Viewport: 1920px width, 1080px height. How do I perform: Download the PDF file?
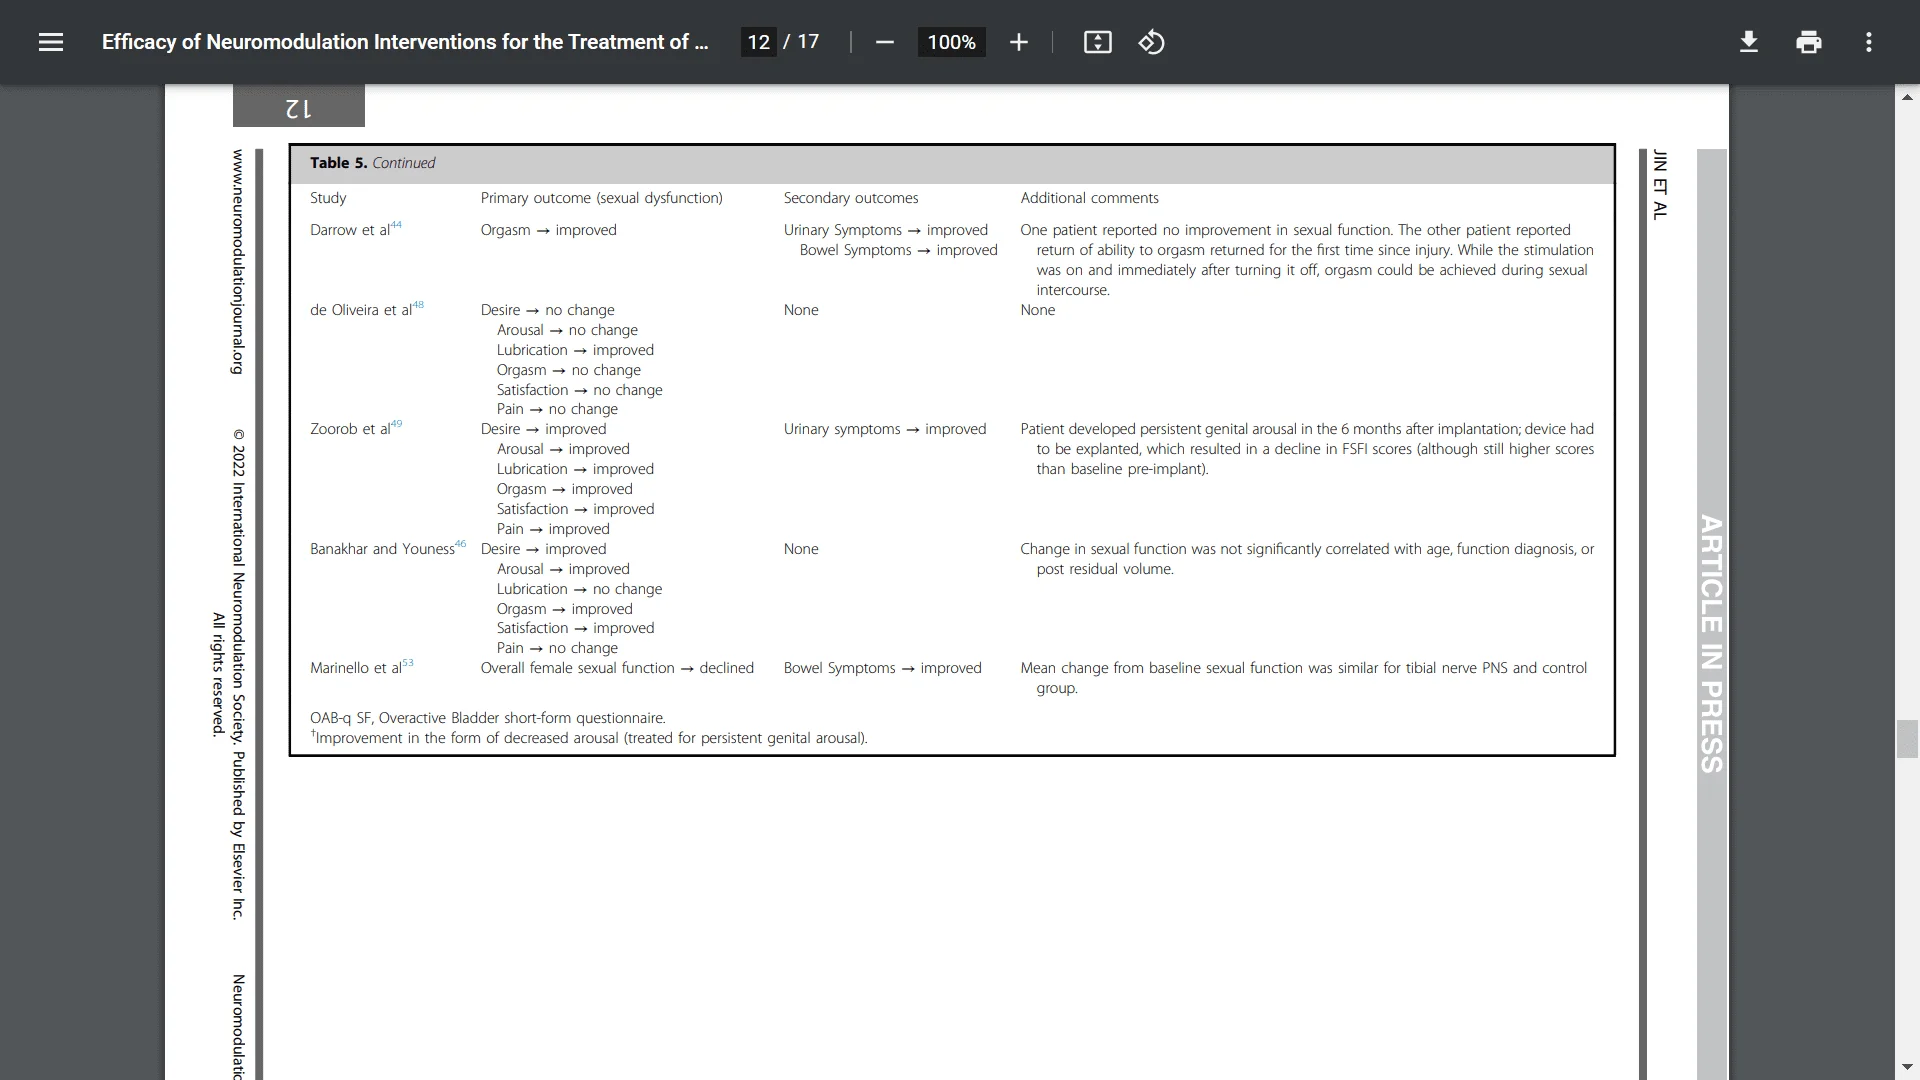(1748, 42)
